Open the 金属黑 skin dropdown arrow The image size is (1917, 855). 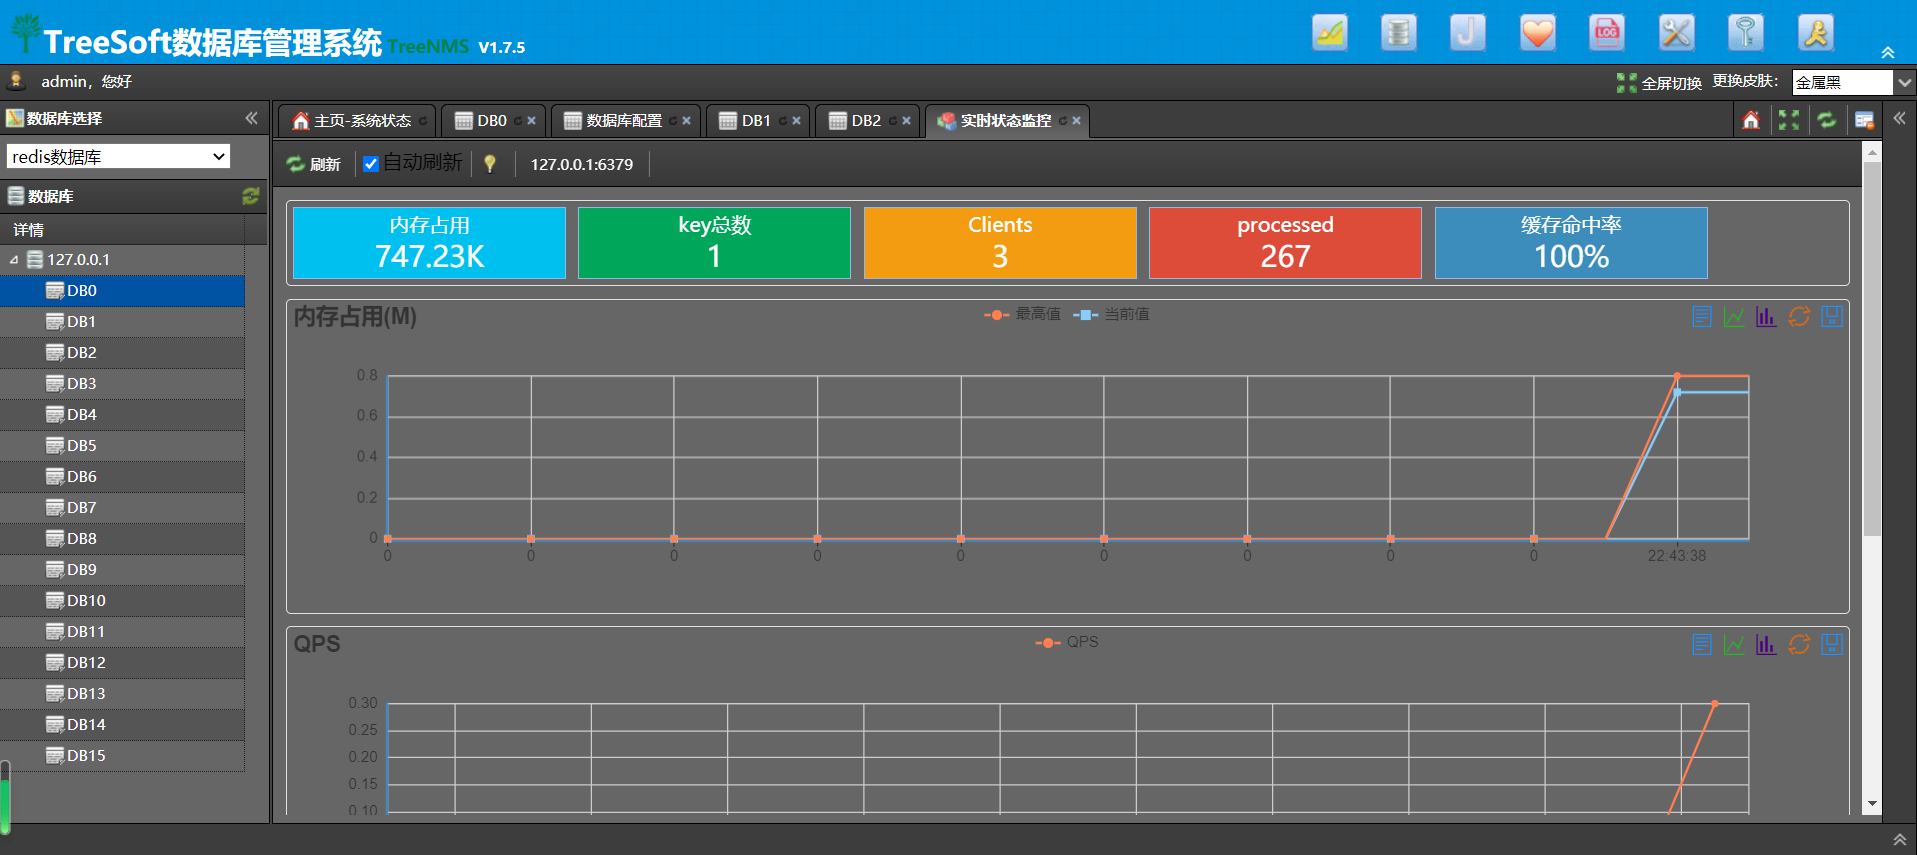click(1905, 82)
